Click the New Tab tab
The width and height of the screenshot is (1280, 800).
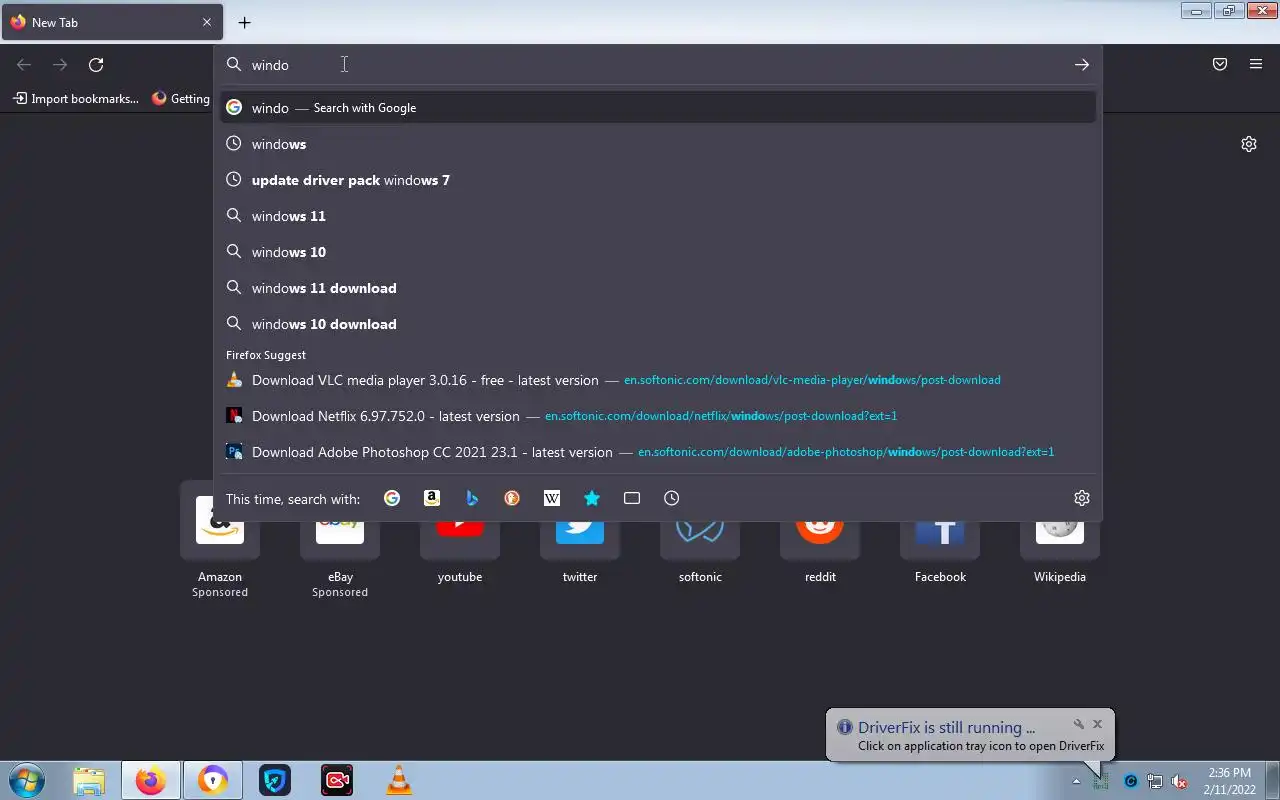pos(110,22)
